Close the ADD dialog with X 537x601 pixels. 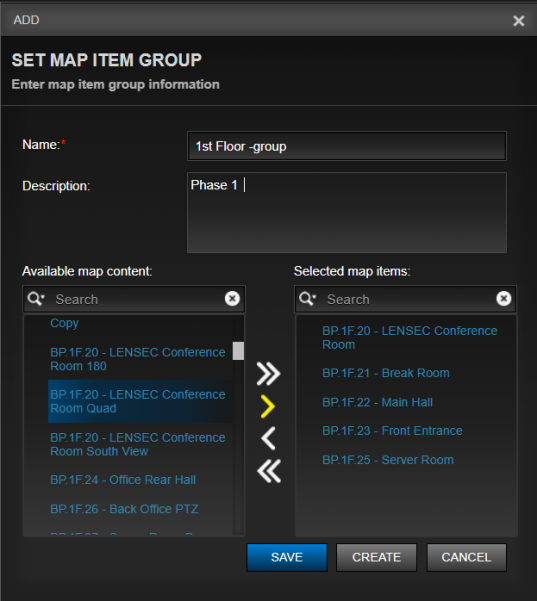(519, 20)
